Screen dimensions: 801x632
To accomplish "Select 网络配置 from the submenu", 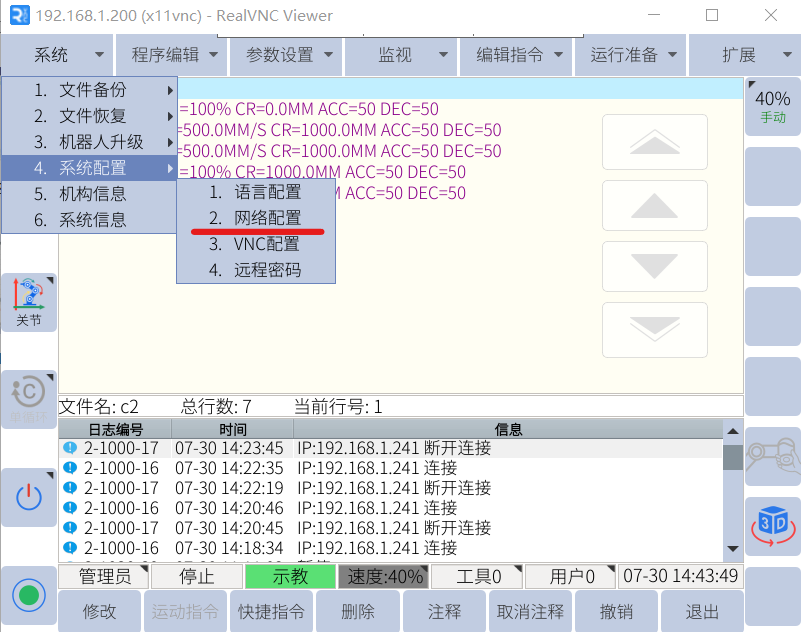I will tap(267, 218).
